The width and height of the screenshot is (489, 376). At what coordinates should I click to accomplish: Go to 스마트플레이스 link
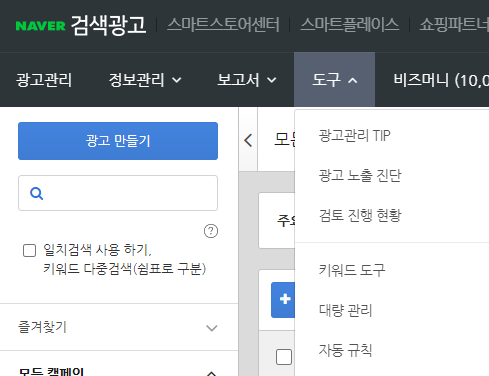349,25
